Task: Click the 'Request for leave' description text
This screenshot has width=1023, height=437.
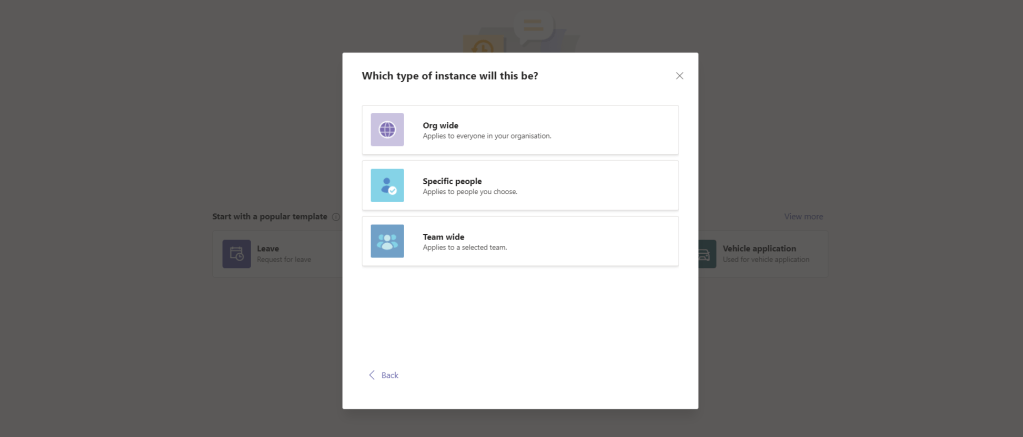Action: click(284, 260)
